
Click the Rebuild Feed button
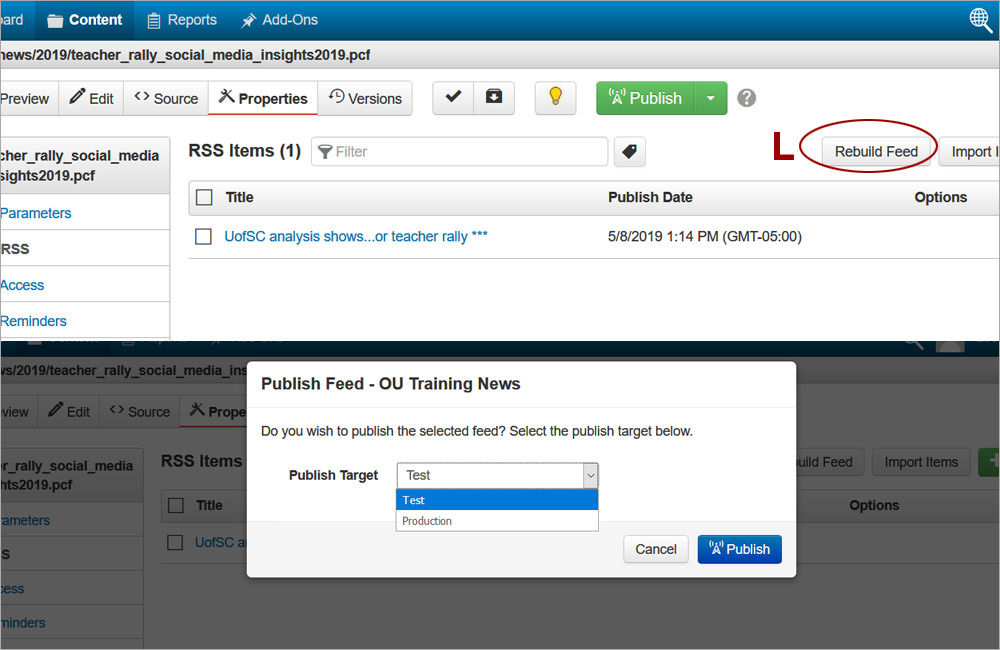point(876,152)
